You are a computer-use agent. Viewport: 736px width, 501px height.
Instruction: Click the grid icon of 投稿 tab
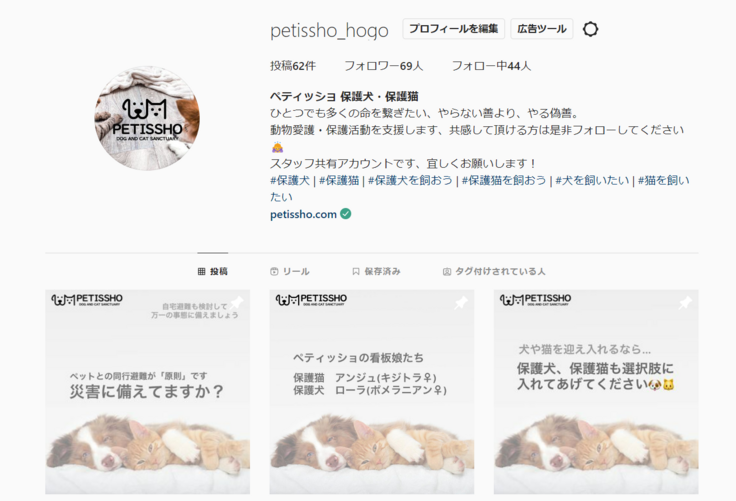click(201, 271)
